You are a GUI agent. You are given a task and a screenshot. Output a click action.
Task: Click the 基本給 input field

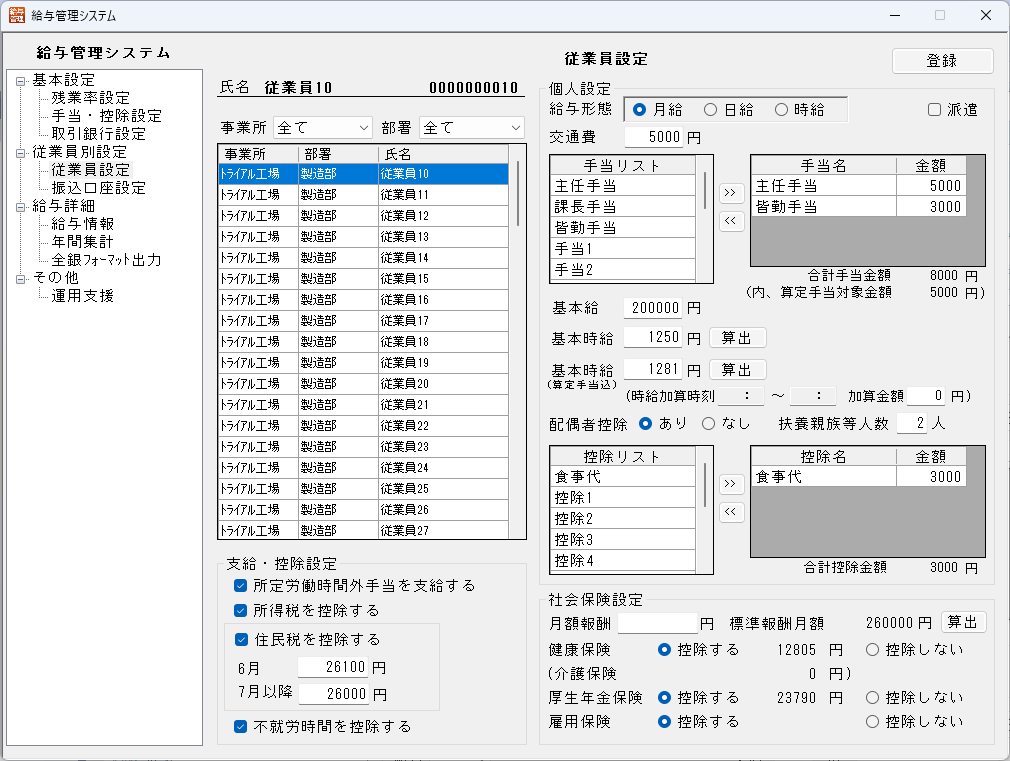click(653, 307)
